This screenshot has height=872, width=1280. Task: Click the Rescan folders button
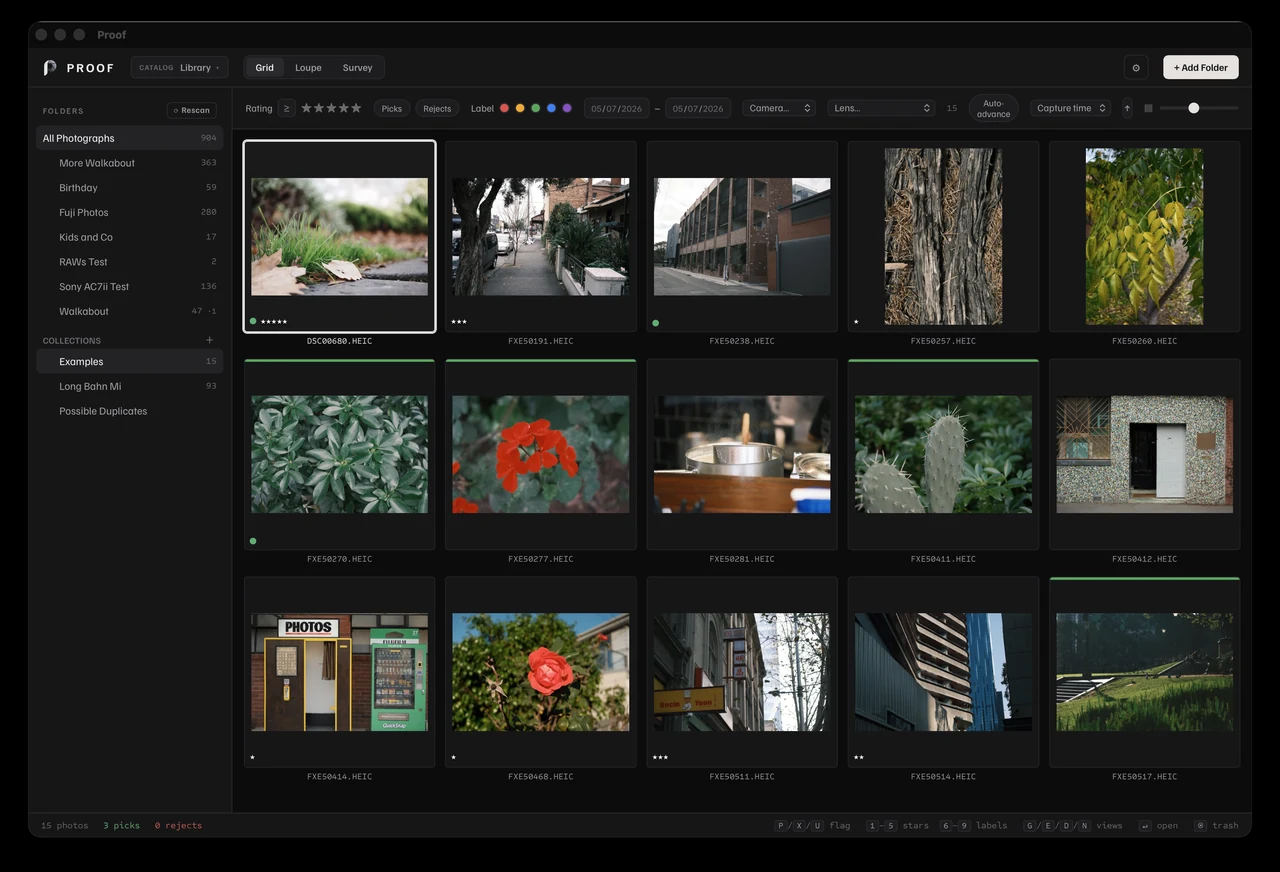pyautogui.click(x=192, y=111)
